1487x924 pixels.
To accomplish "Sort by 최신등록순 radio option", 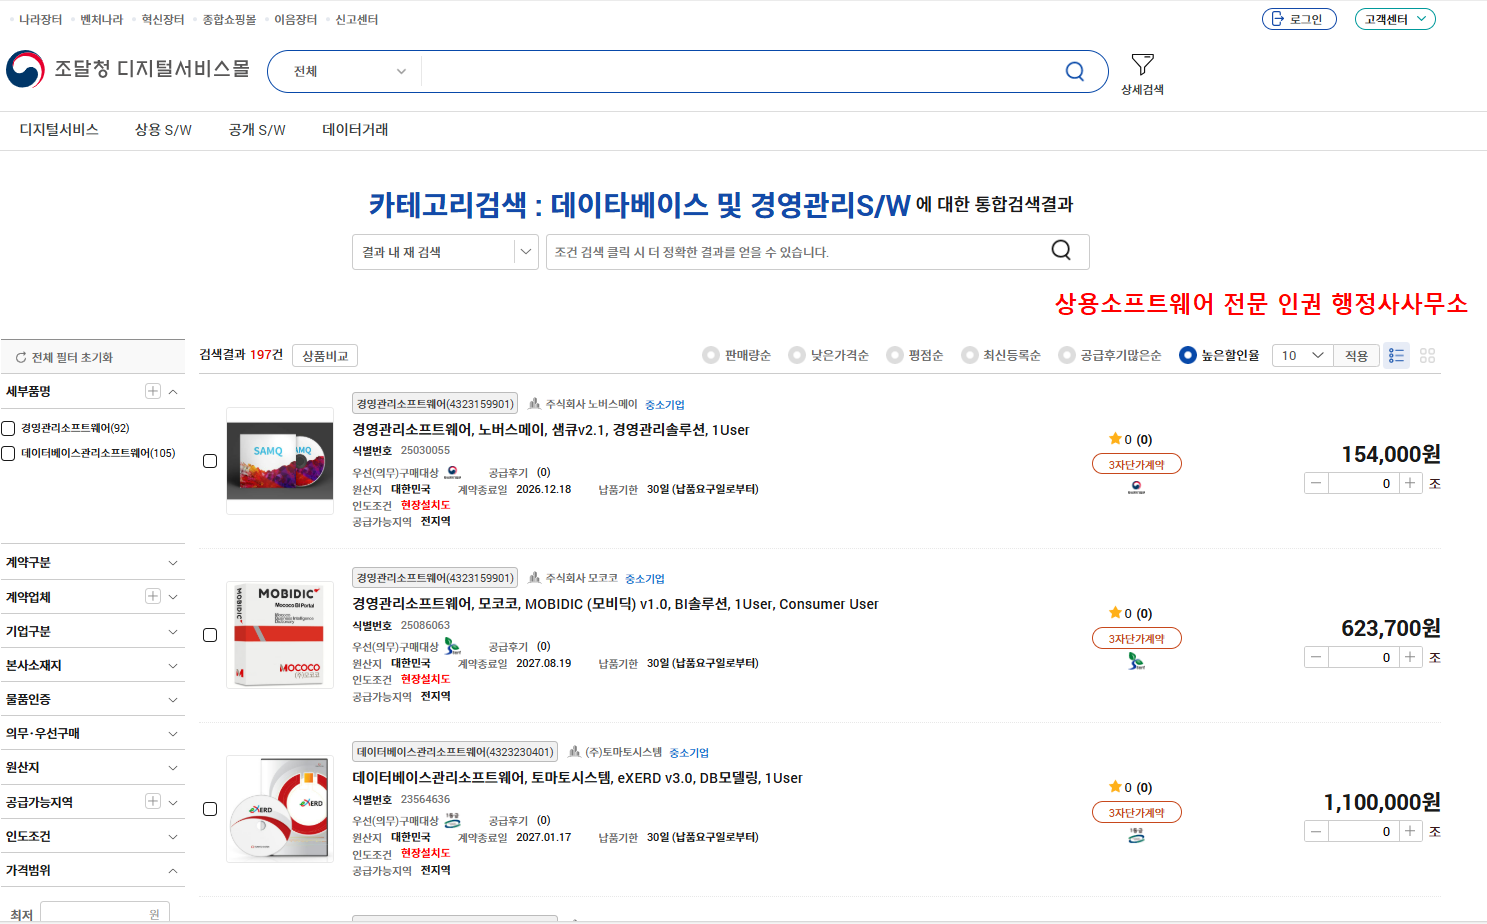I will [970, 355].
